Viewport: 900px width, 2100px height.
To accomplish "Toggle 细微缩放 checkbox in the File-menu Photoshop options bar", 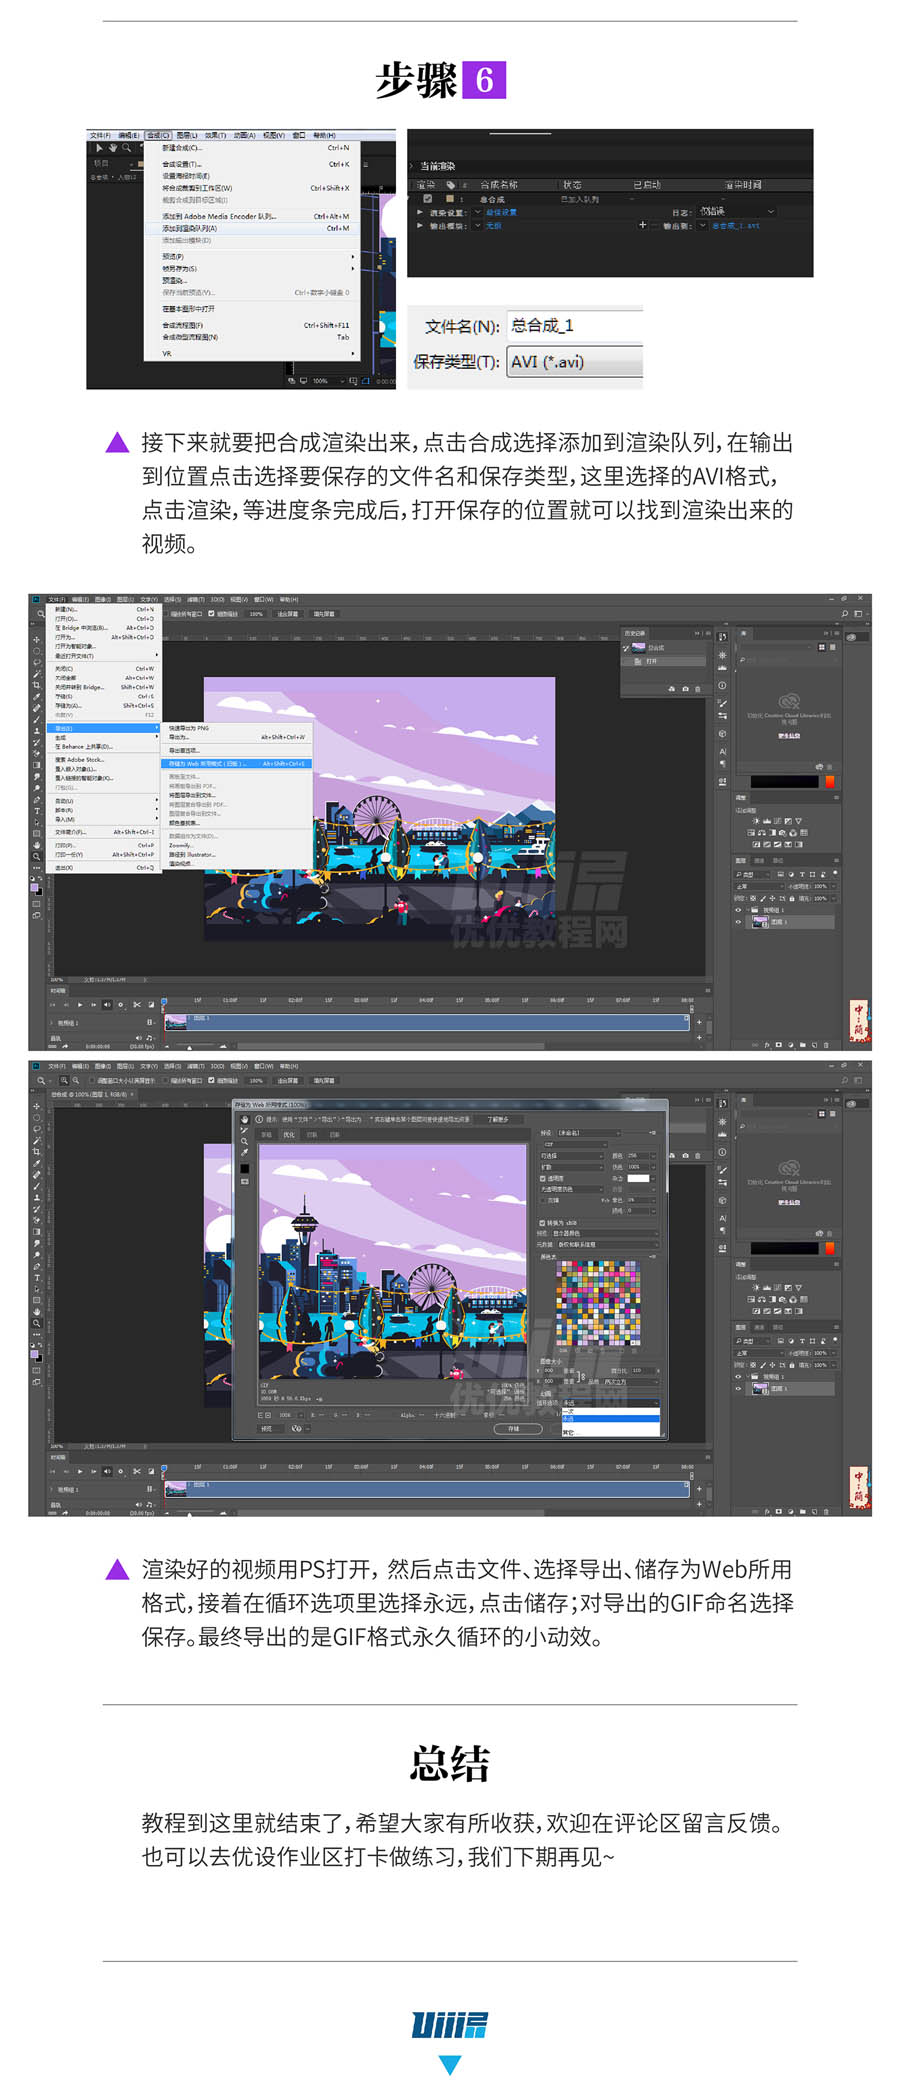I will click(211, 614).
